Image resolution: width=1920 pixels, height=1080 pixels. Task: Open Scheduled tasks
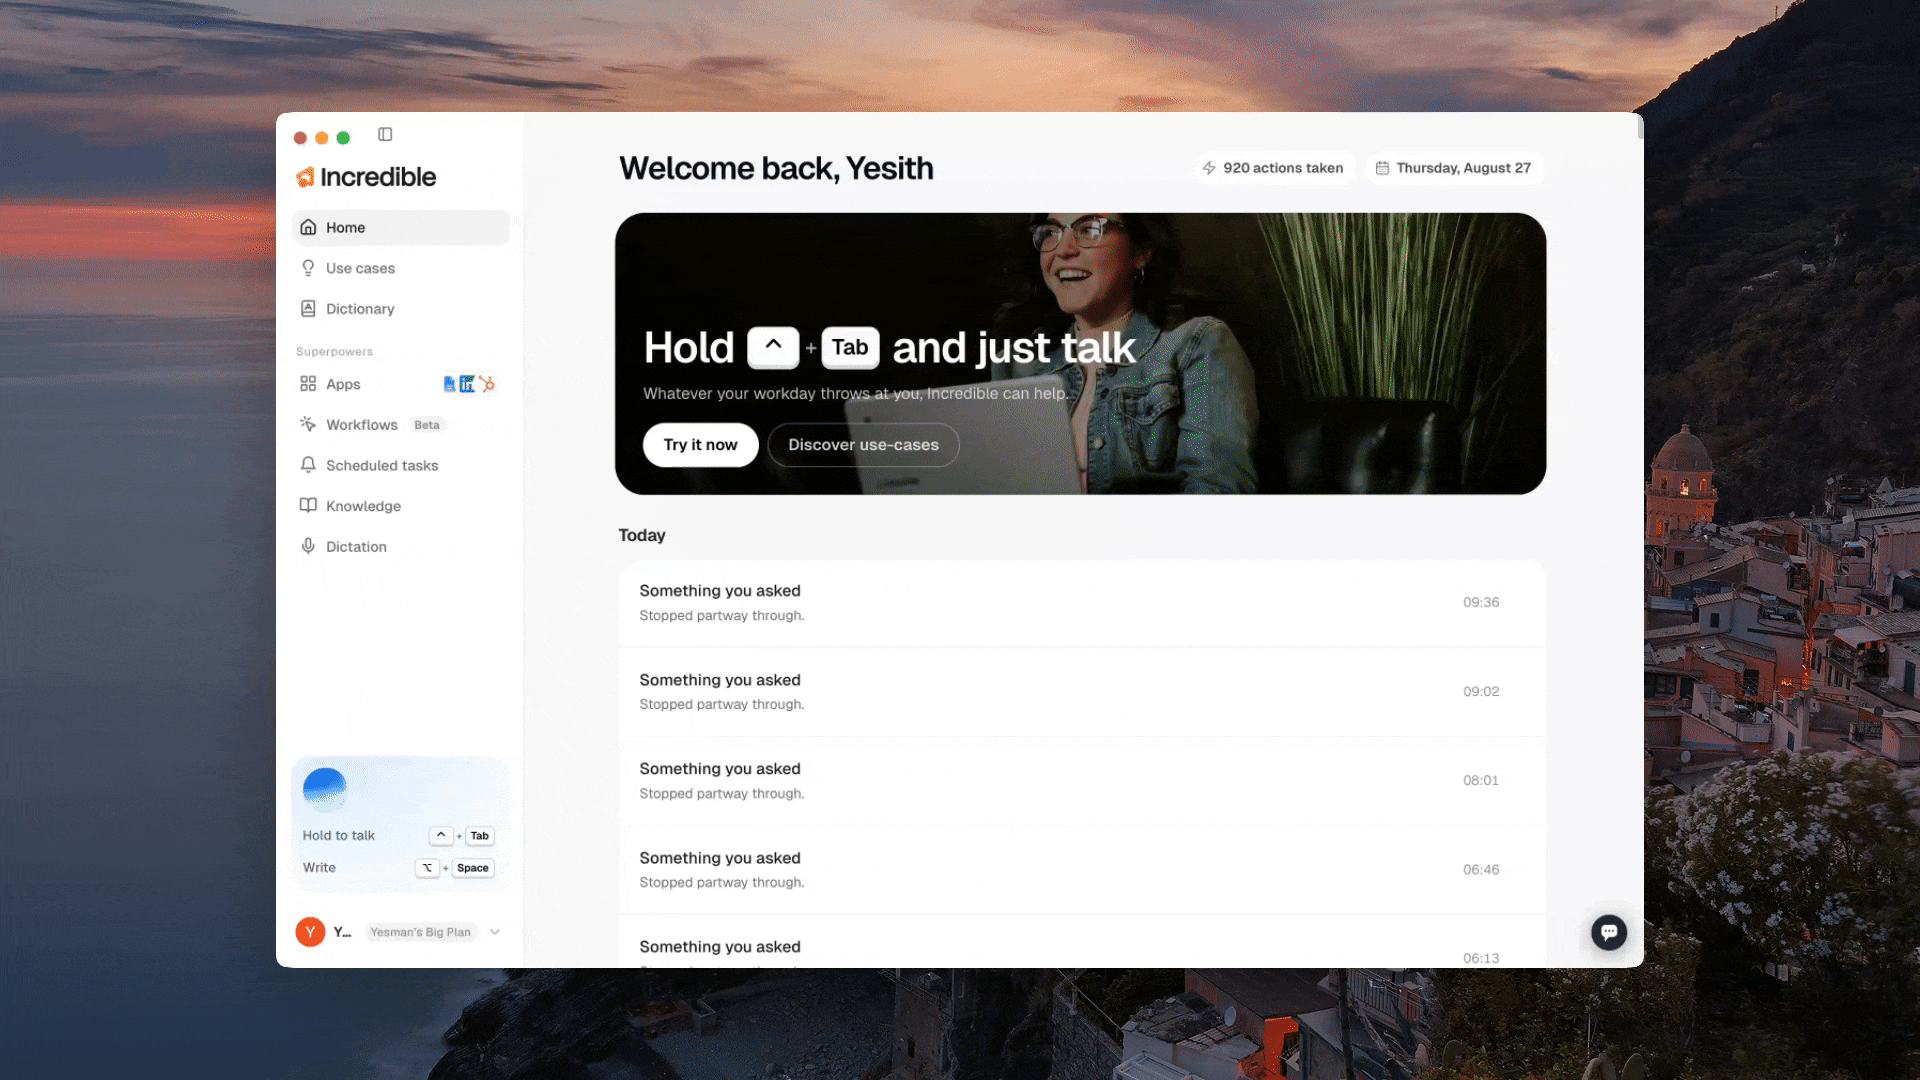(400, 465)
